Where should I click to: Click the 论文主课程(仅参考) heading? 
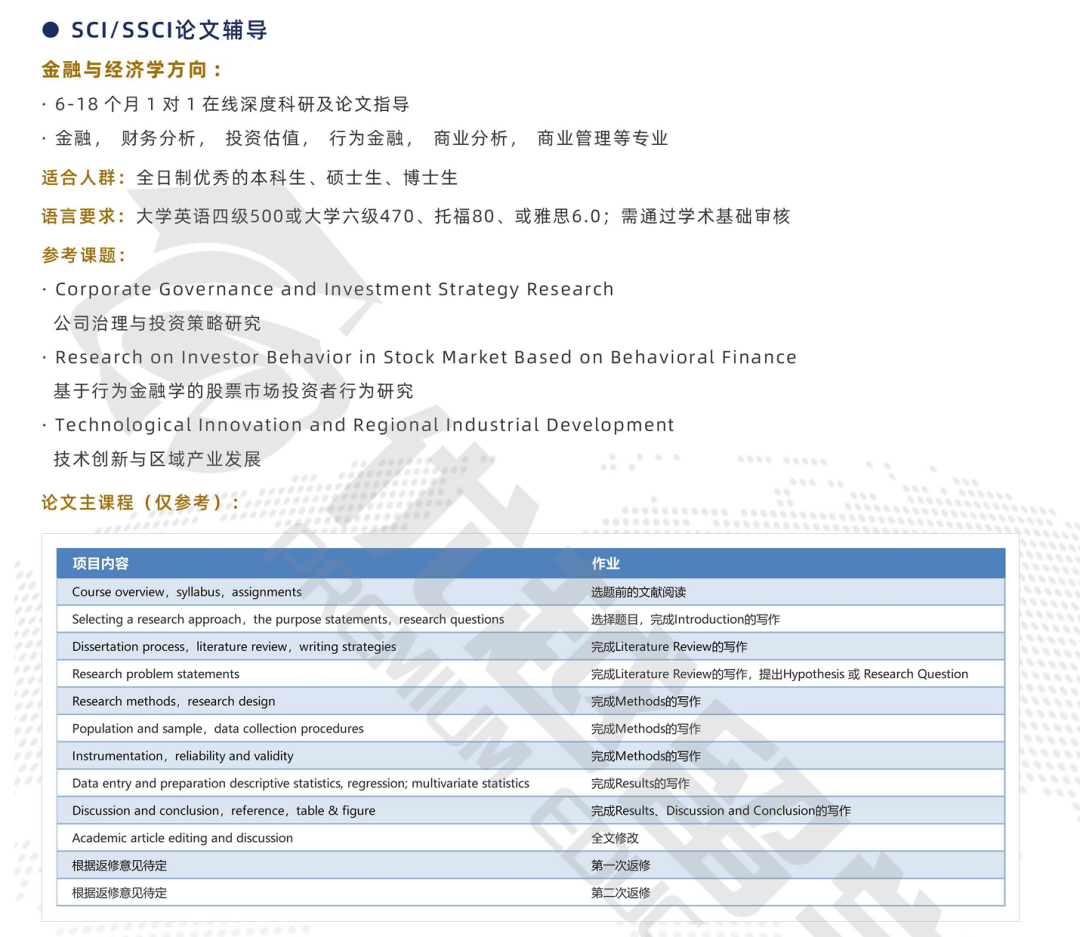[x=141, y=502]
